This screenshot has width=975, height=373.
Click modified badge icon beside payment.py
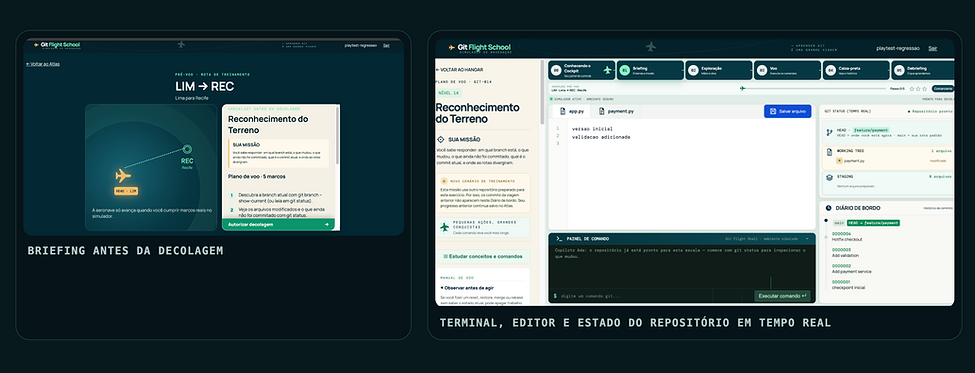point(839,160)
